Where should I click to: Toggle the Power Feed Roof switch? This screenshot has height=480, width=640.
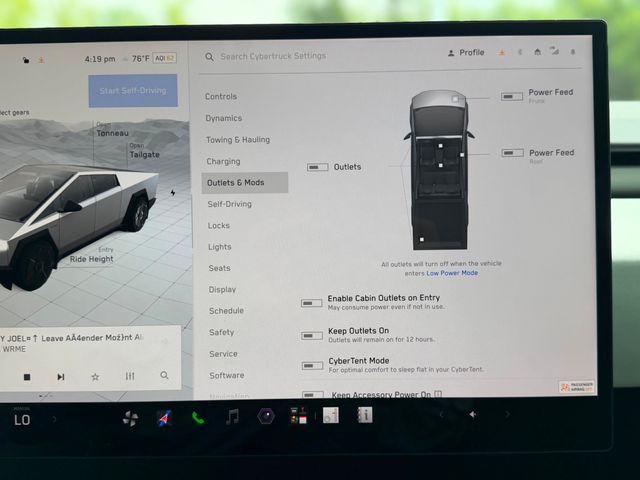513,153
